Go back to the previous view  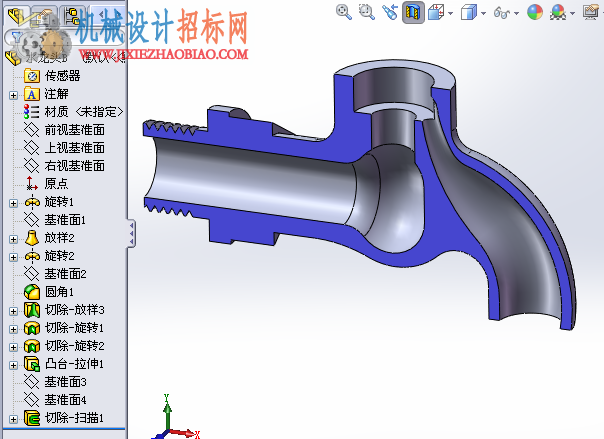pyautogui.click(x=390, y=12)
